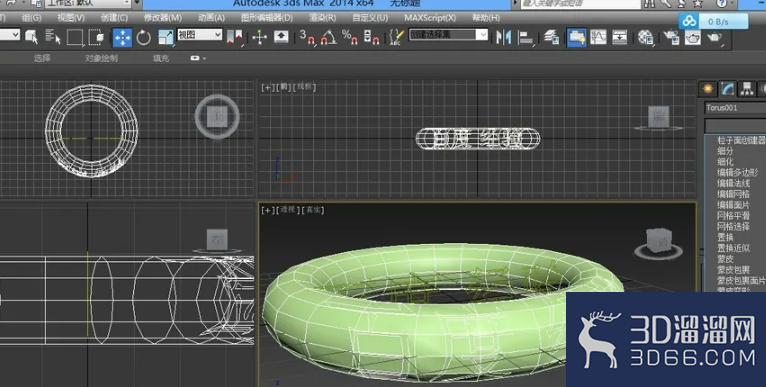
Task: Activate Select and Move tool
Action: click(122, 37)
